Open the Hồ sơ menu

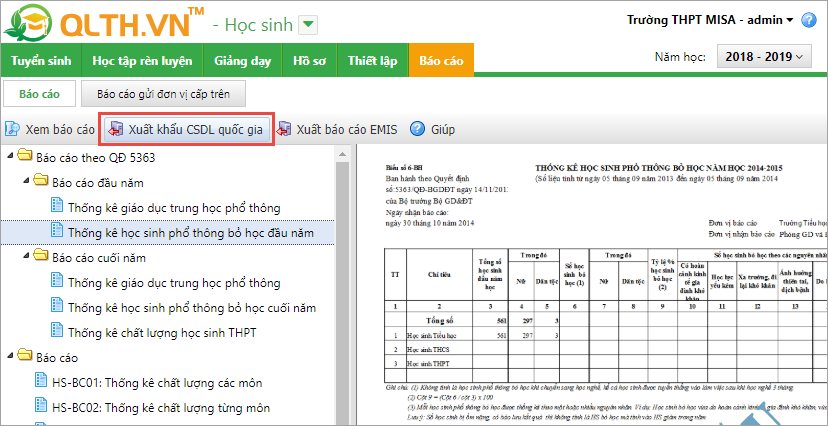coord(309,61)
